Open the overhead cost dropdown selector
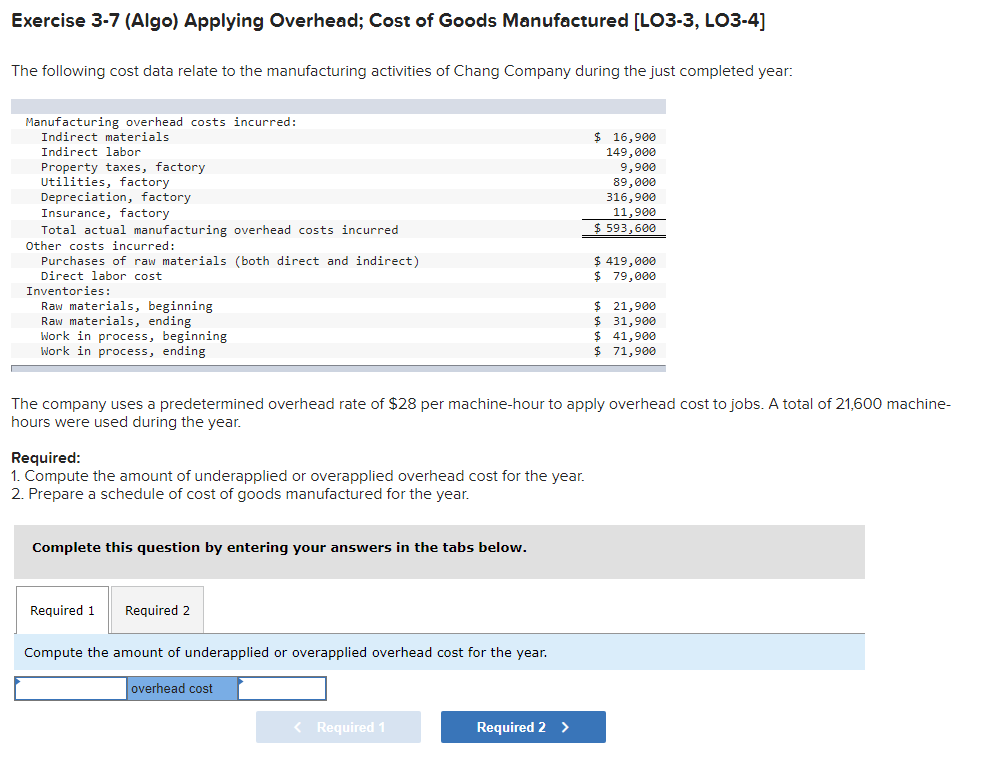This screenshot has height=773, width=999. [x=182, y=688]
